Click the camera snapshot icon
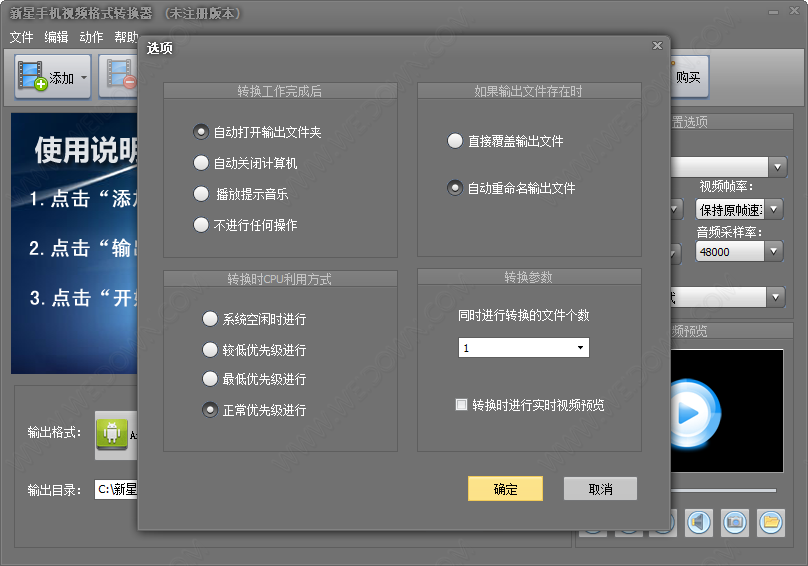Screen dimensions: 808x566 [735, 522]
